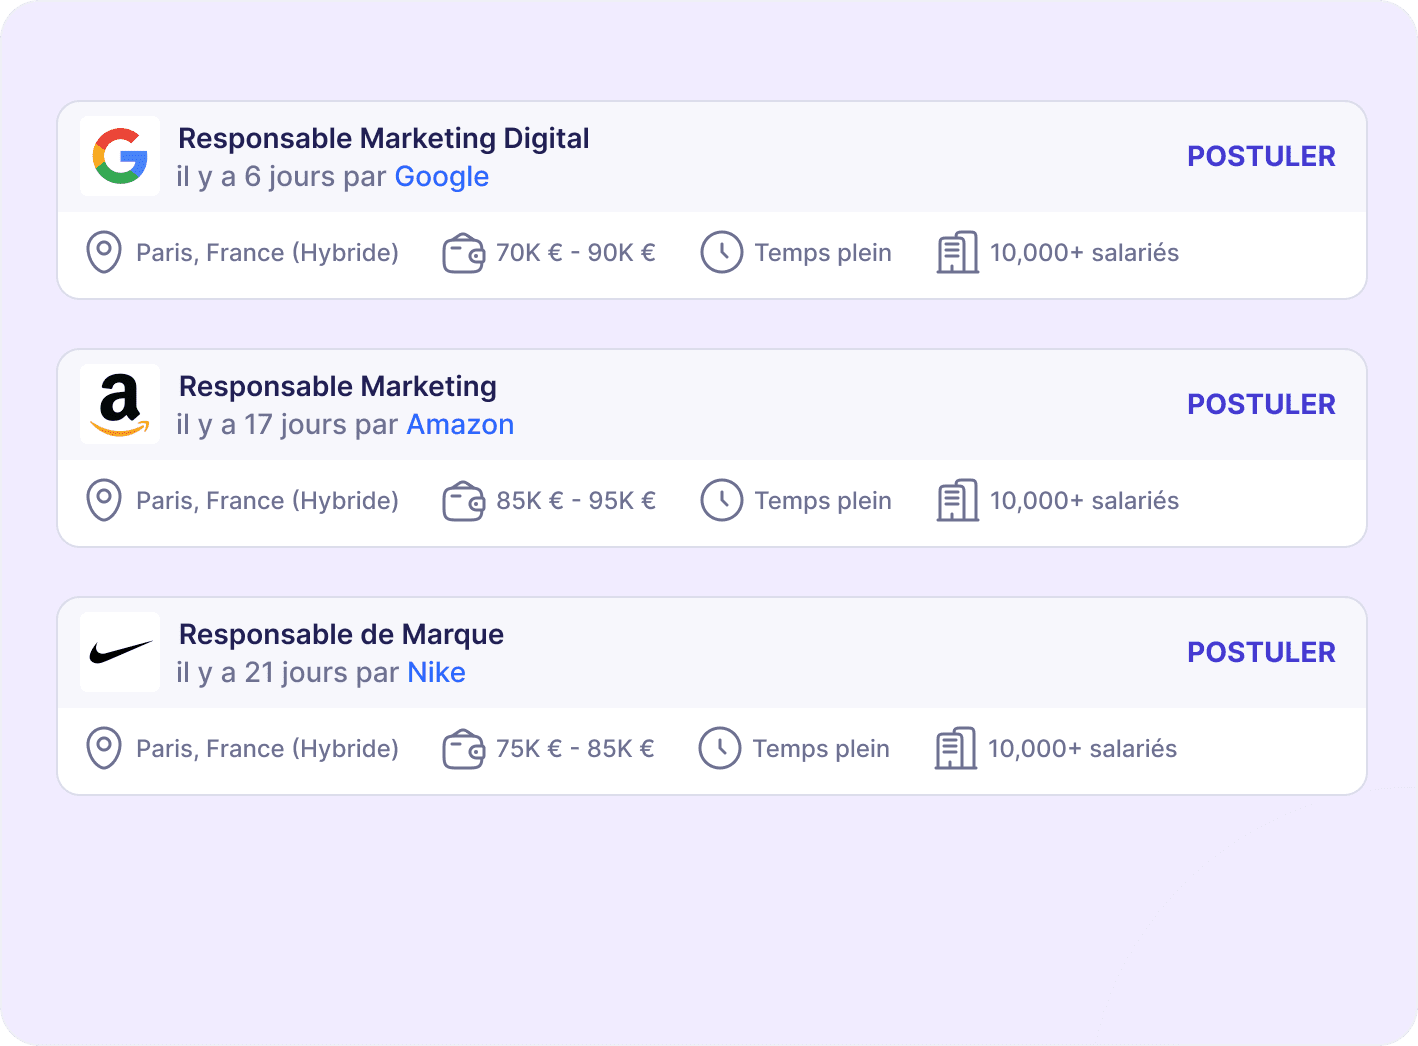
Task: Click POSTULER on the Amazon job card
Action: coord(1261,403)
